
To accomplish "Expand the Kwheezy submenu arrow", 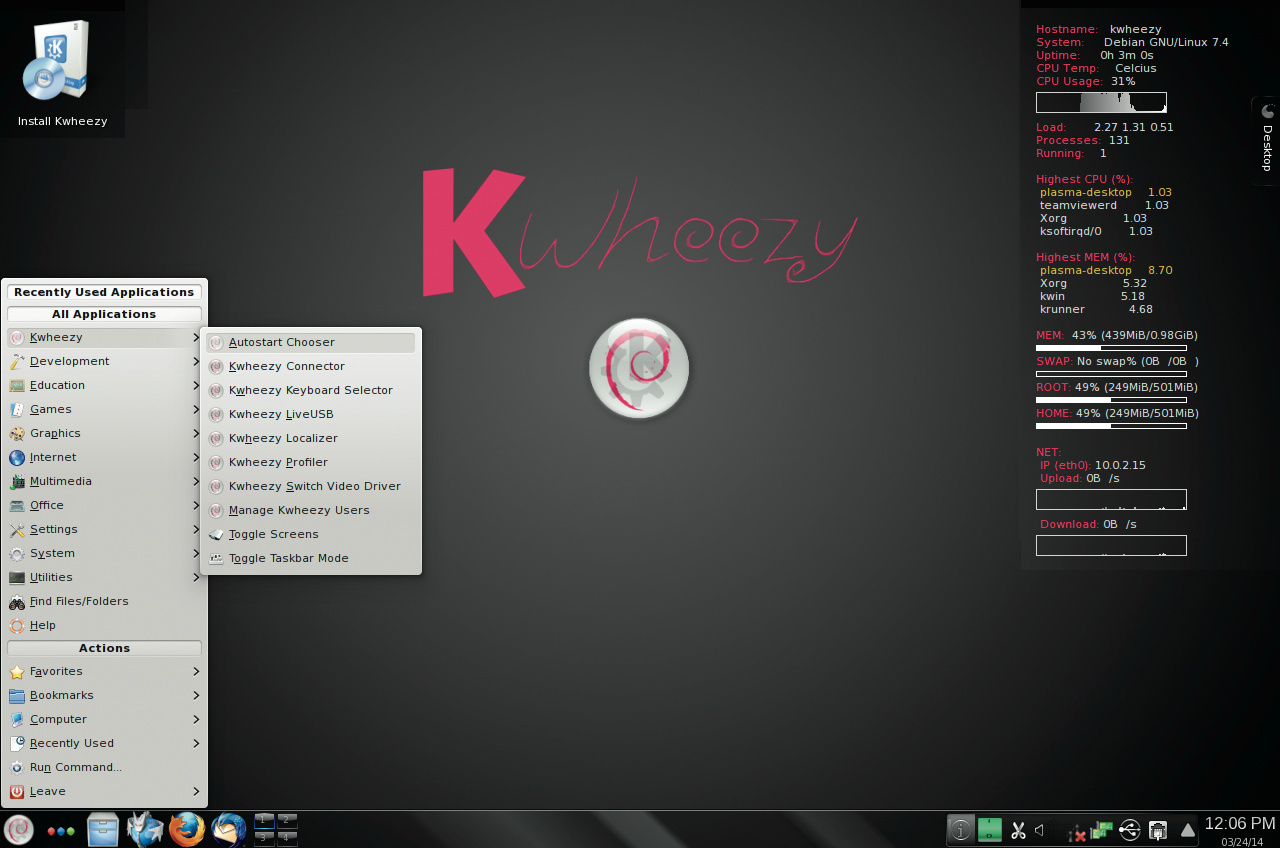I will (197, 337).
